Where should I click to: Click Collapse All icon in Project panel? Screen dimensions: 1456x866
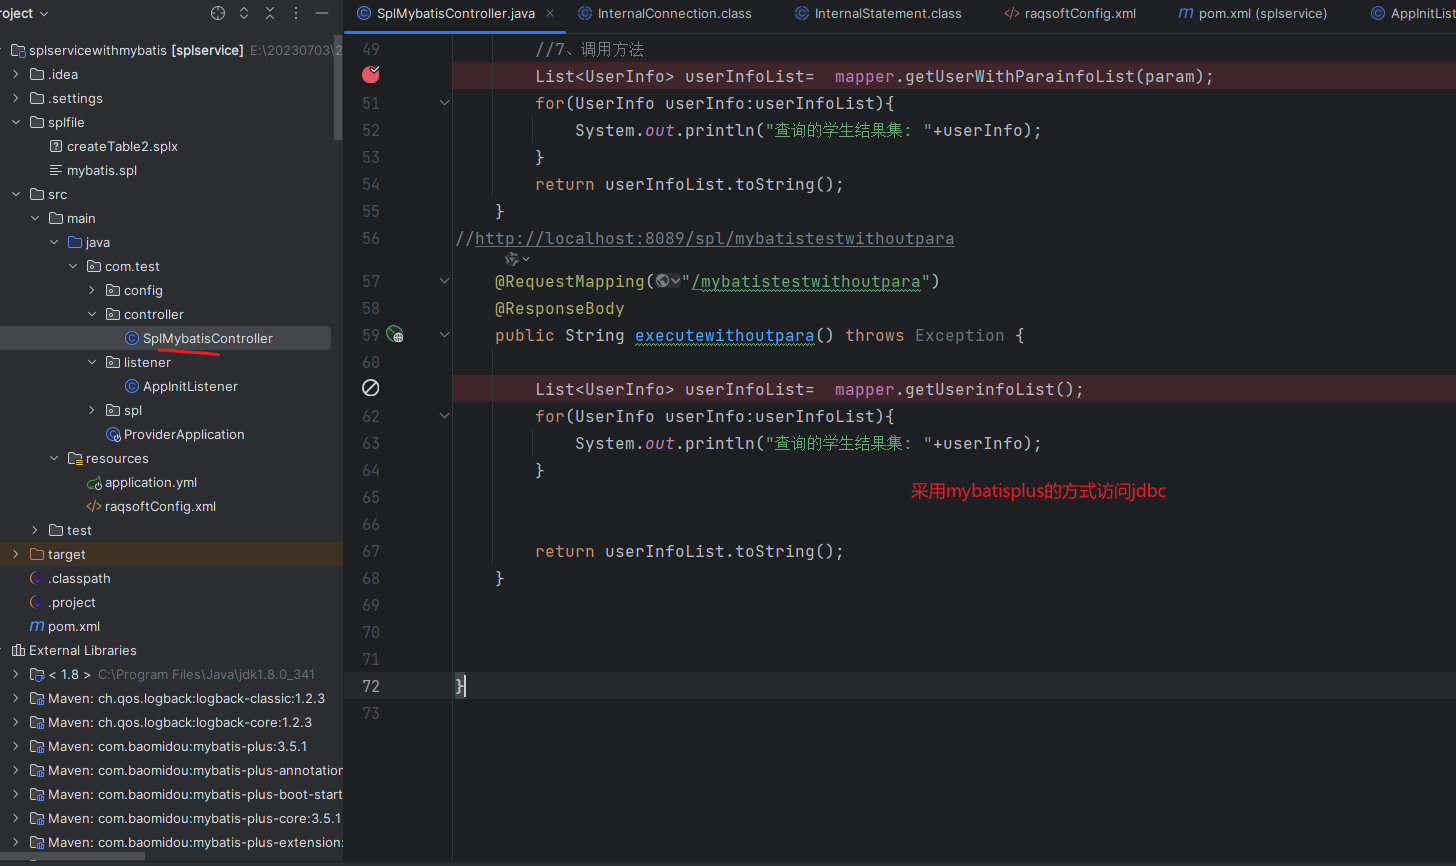tap(270, 13)
